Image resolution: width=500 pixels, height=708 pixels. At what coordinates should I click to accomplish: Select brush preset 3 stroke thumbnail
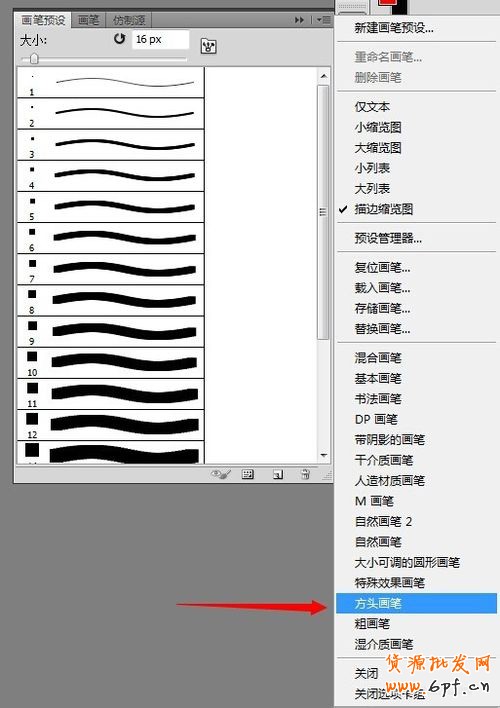[111, 144]
